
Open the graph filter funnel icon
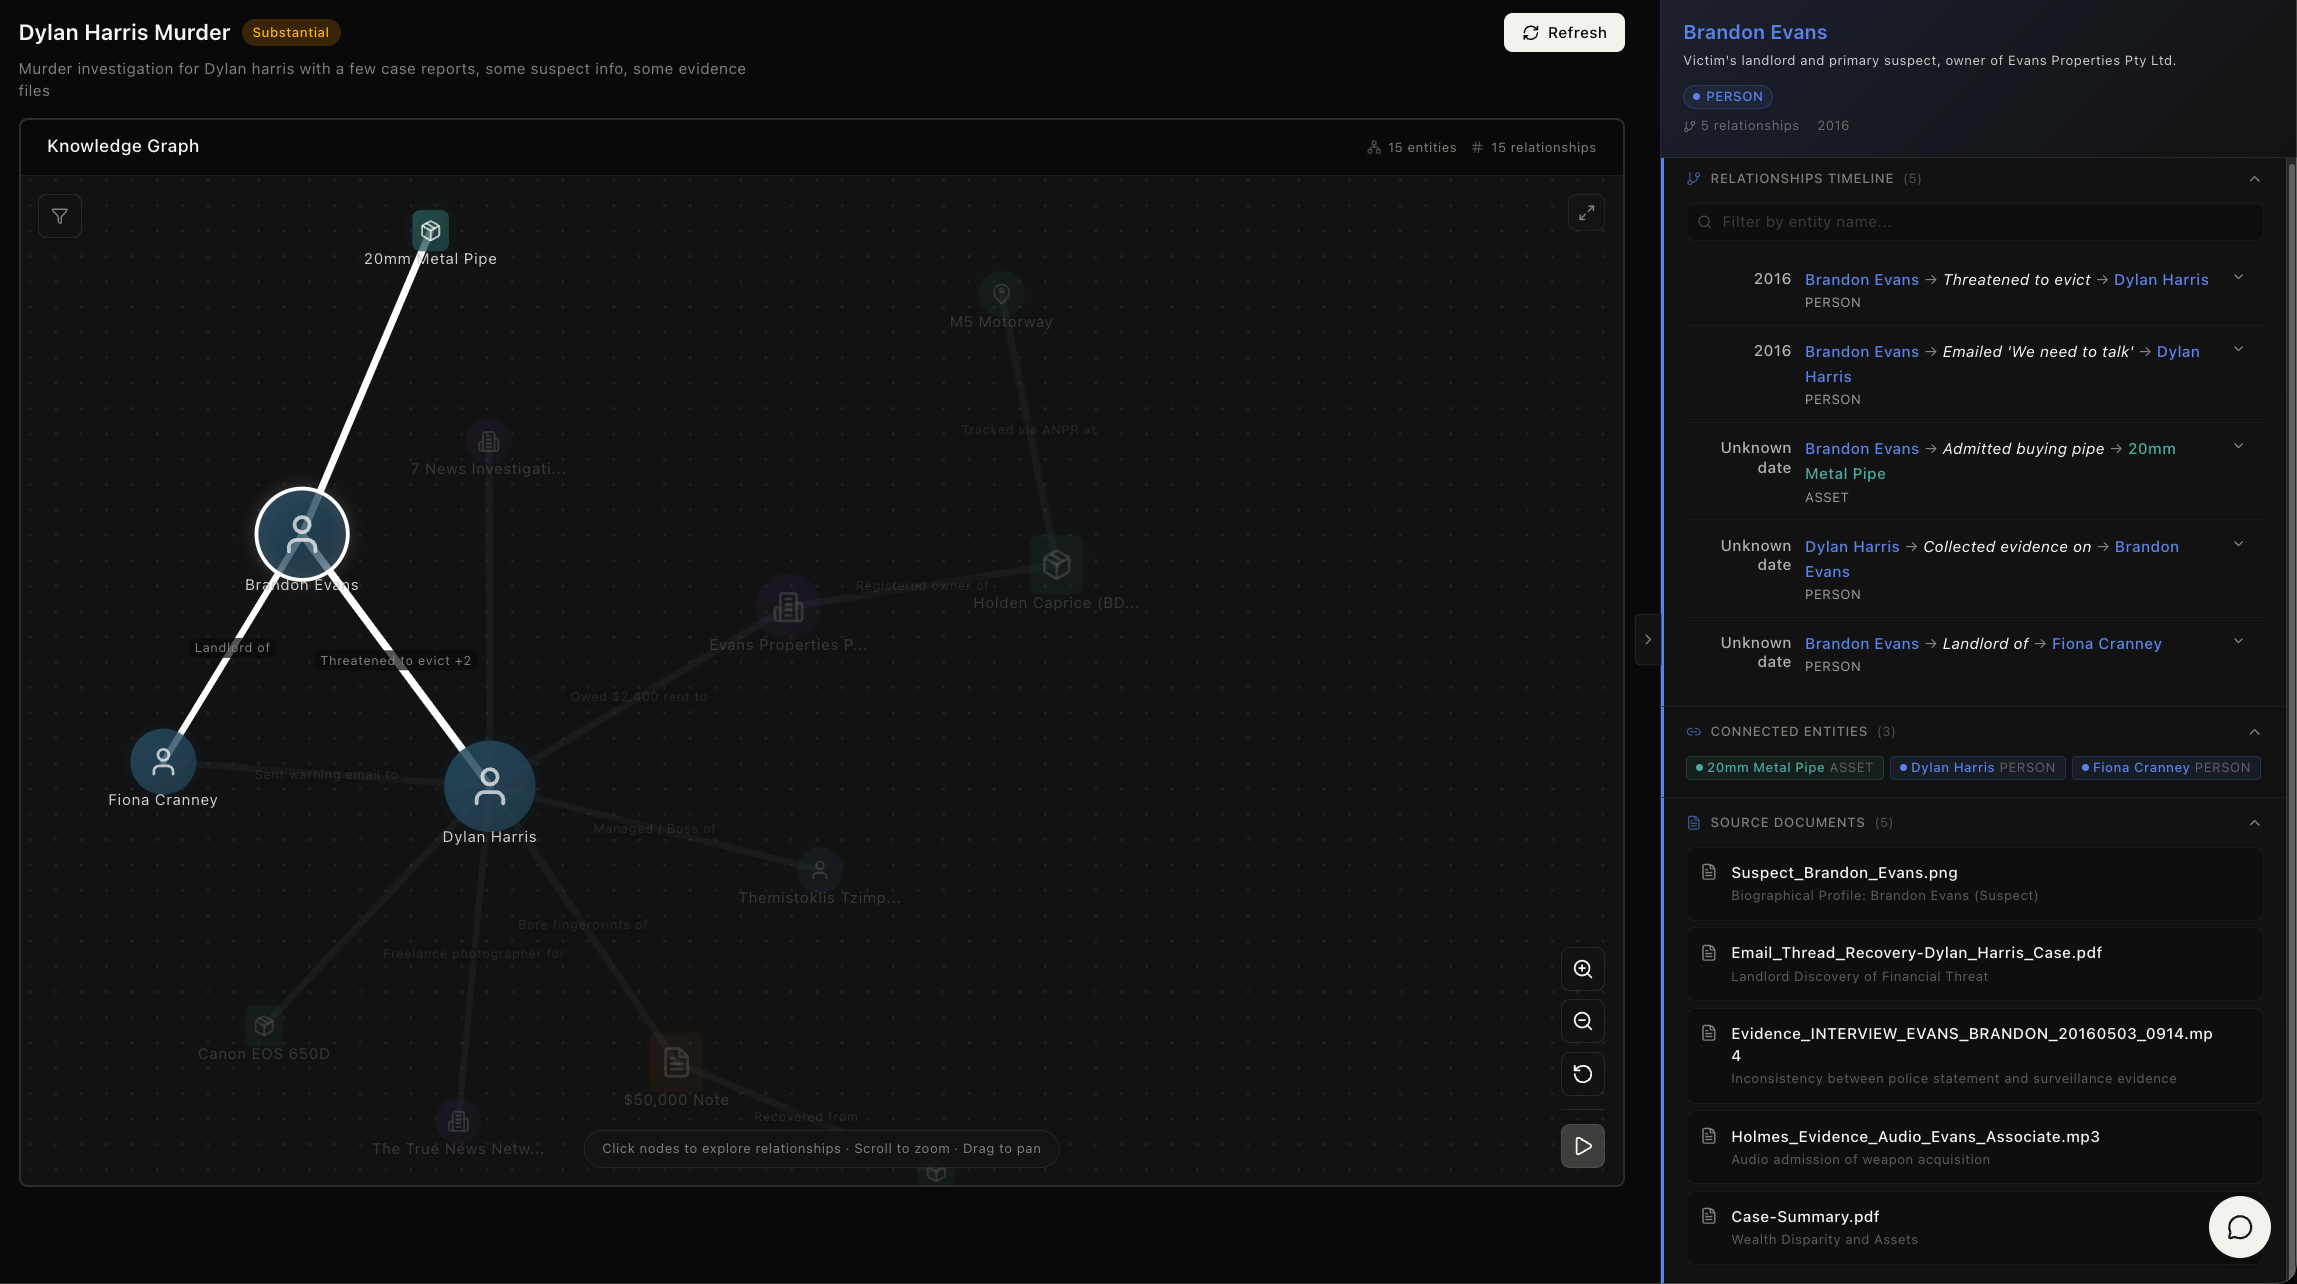(x=60, y=216)
